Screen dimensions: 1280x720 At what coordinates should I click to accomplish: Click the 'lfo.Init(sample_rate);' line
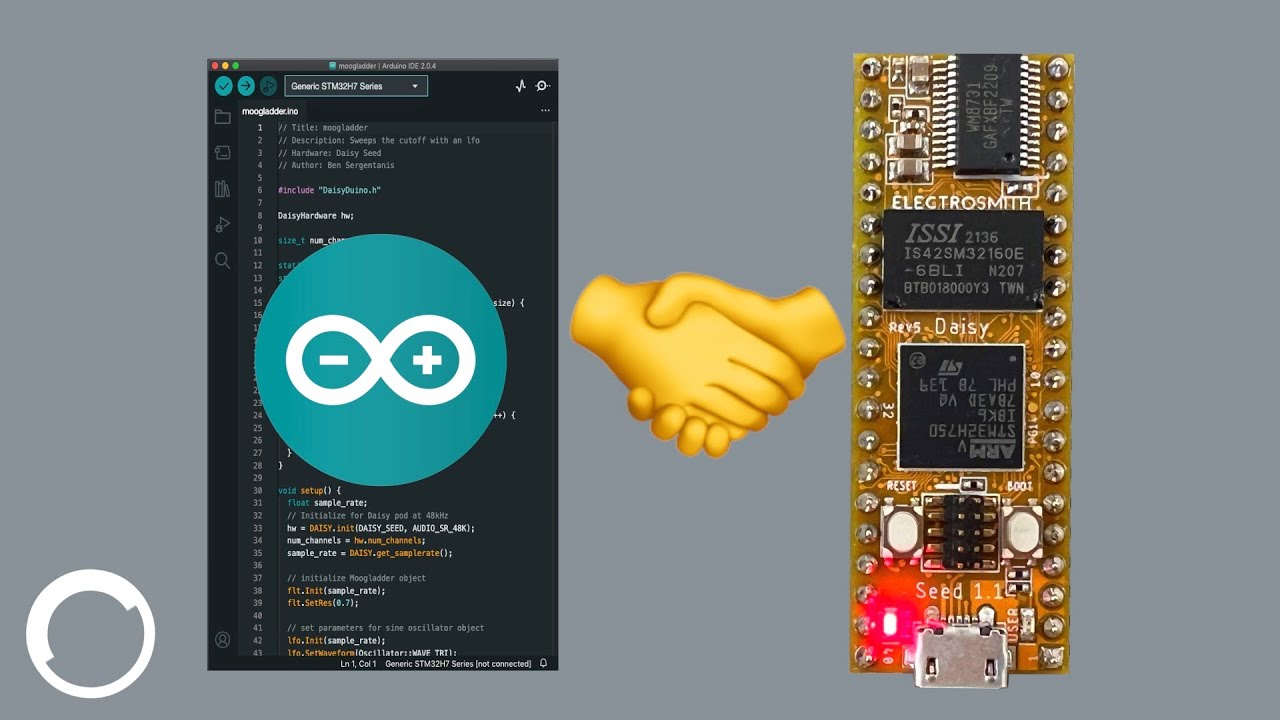coord(336,640)
